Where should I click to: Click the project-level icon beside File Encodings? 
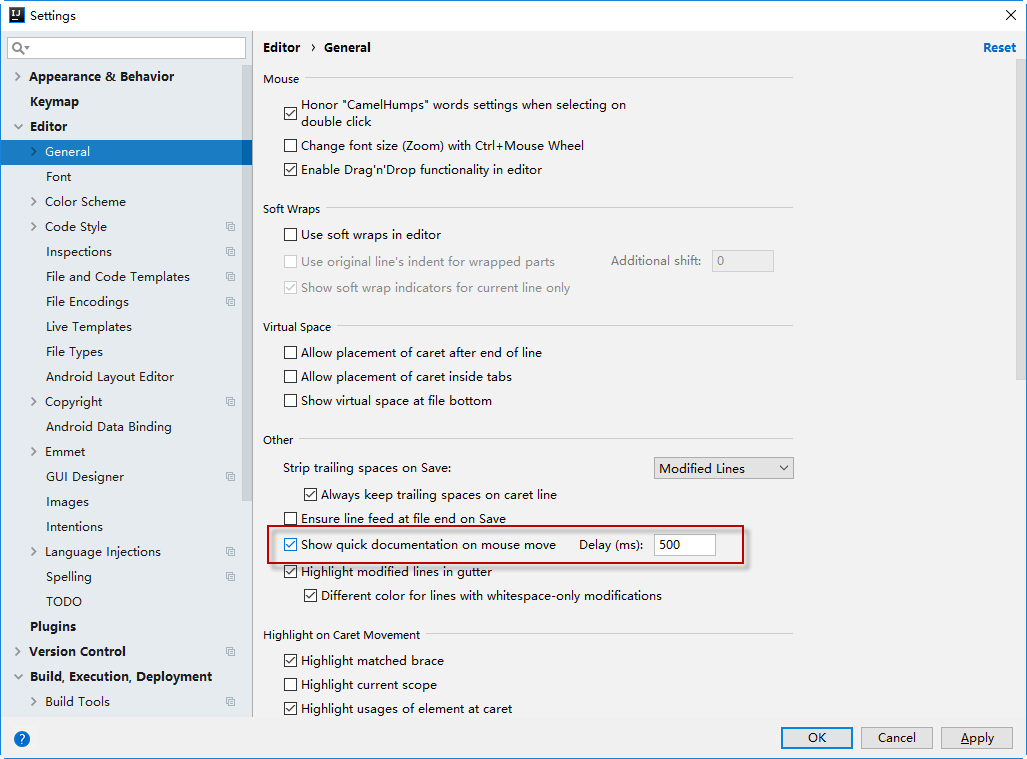click(231, 302)
